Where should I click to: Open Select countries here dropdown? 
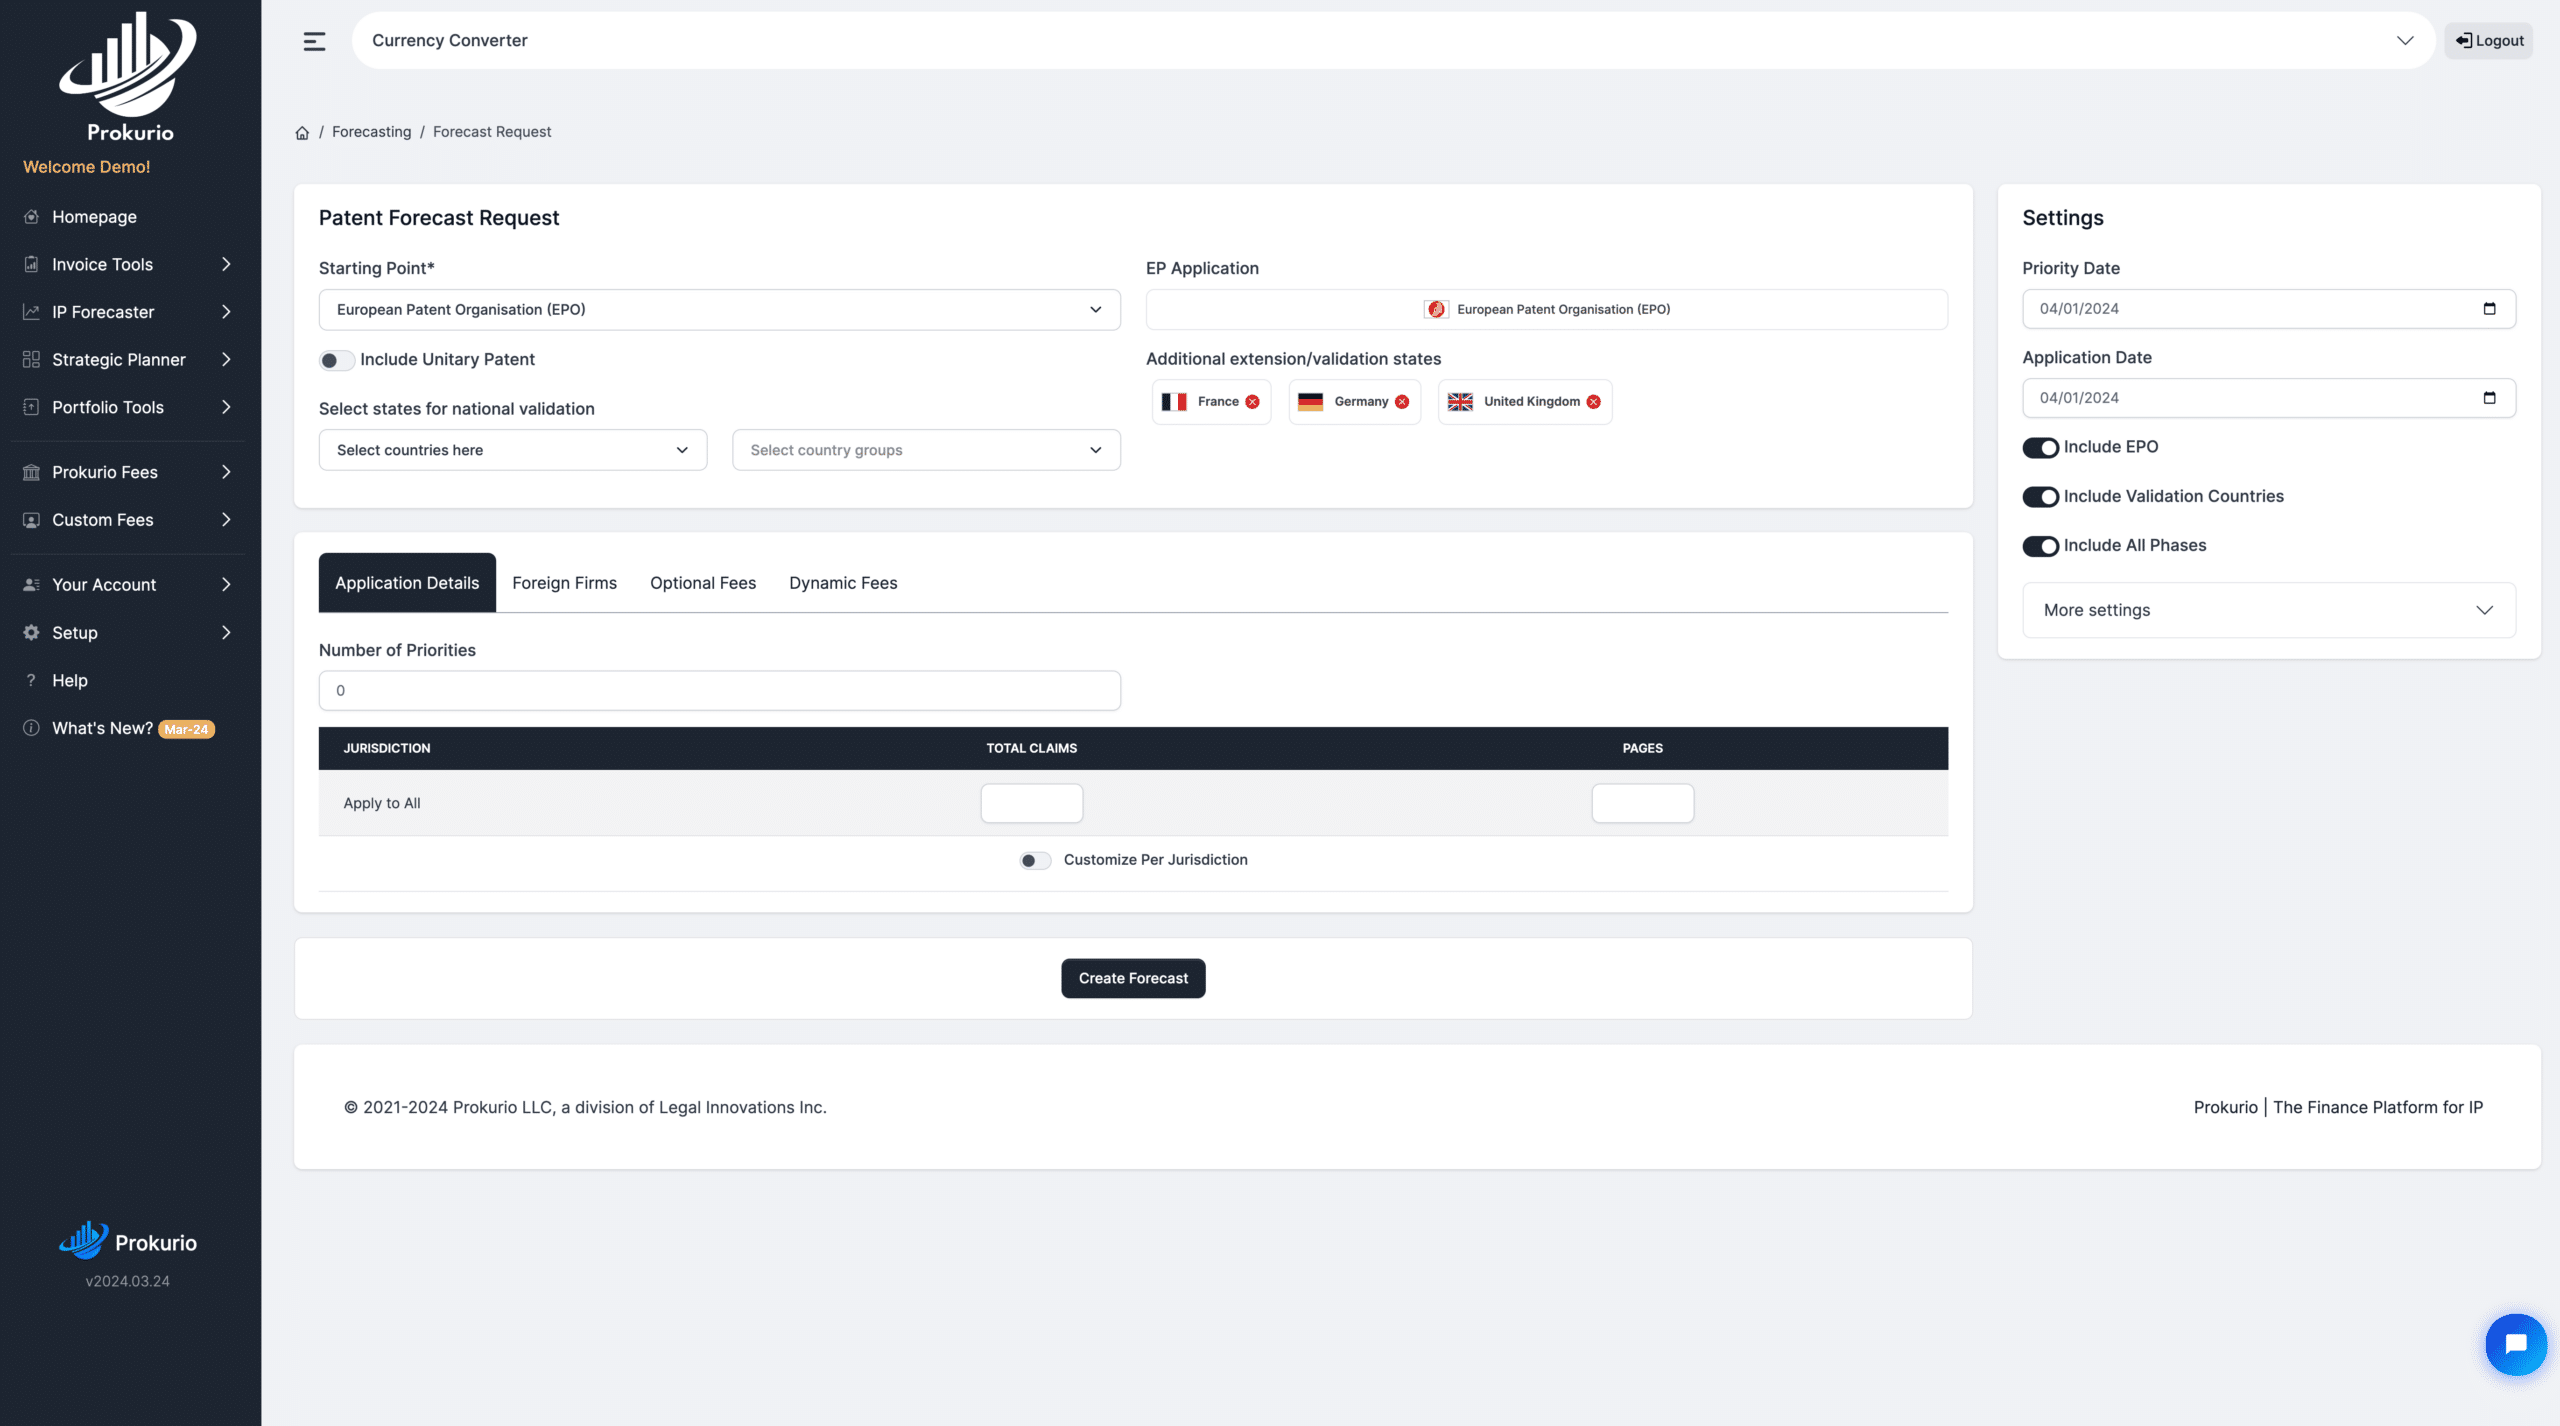coord(513,450)
